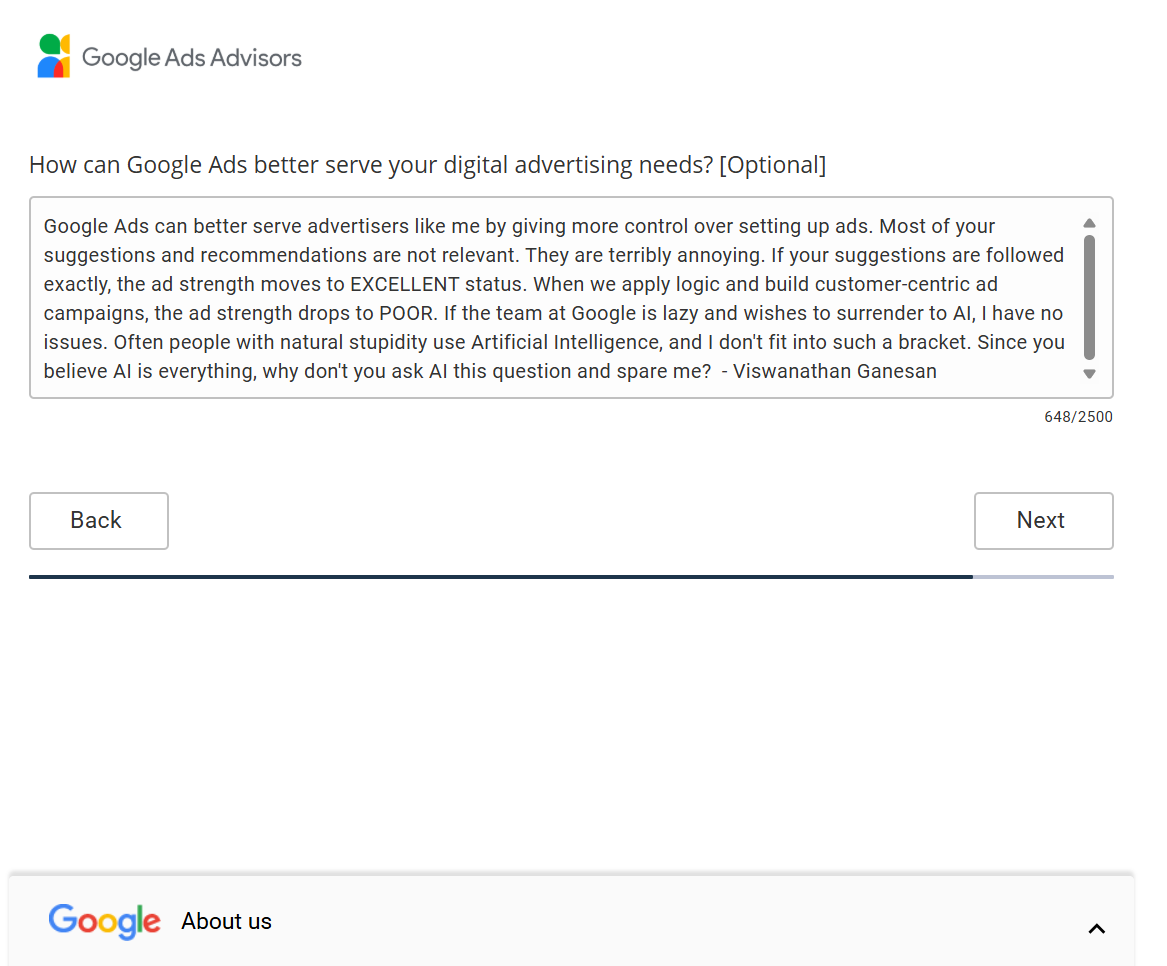Click the scrollbar up arrow in textbox
1167x966 pixels.
coord(1089,221)
